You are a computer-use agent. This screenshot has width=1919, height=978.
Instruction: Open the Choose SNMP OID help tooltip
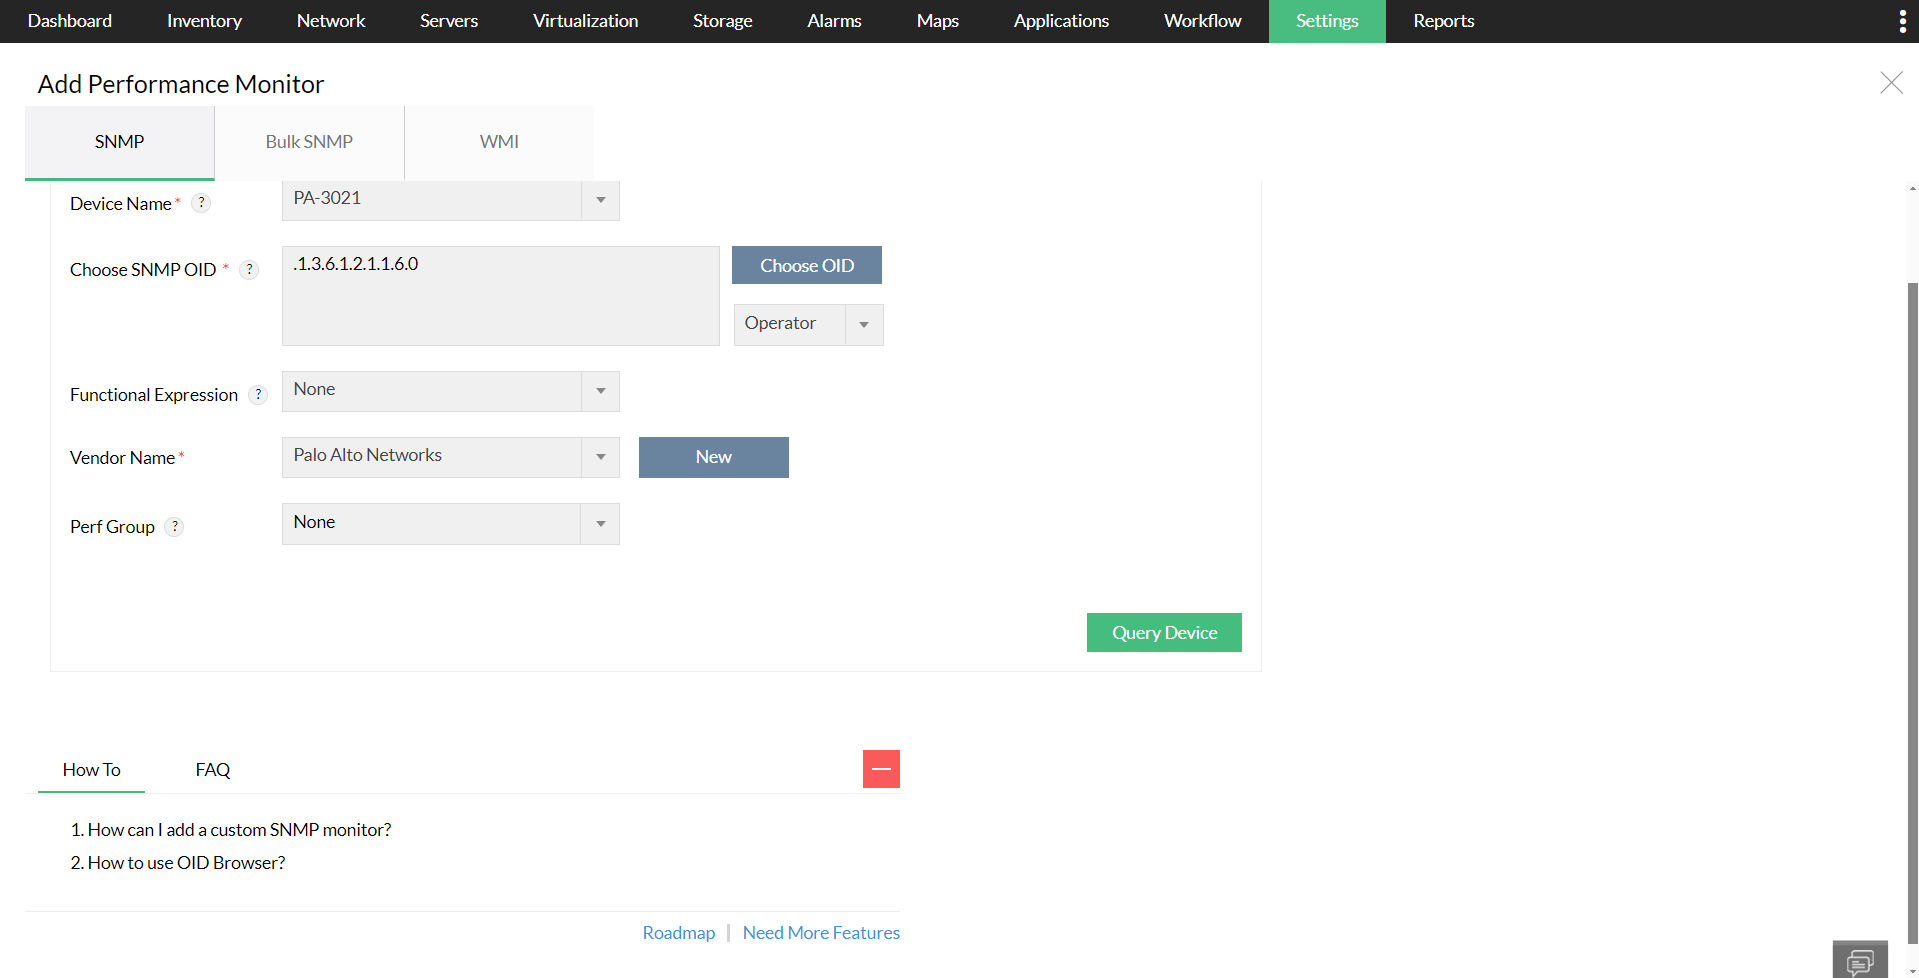click(248, 269)
